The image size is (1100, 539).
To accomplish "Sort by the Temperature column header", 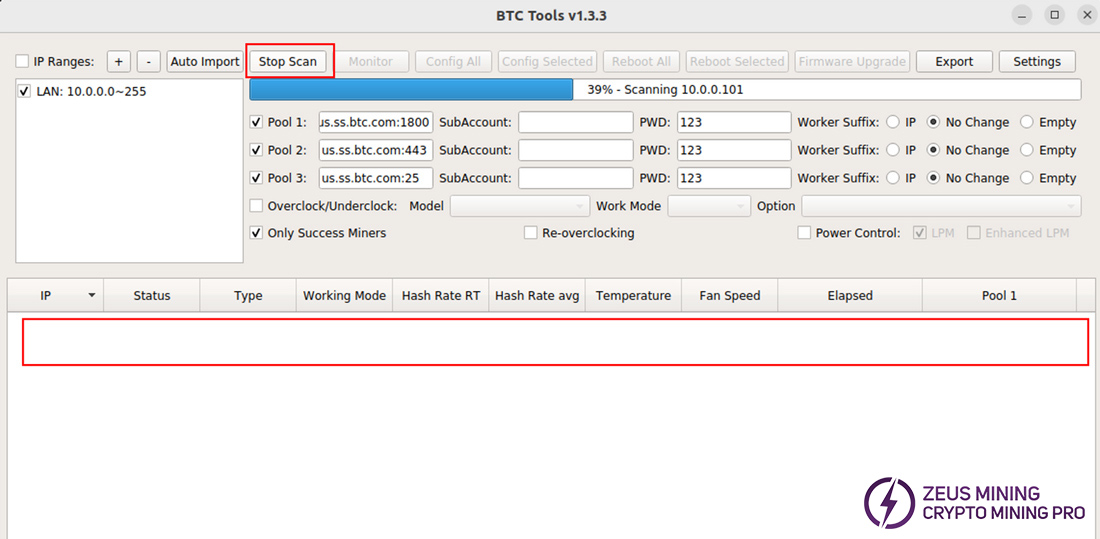I will [633, 296].
